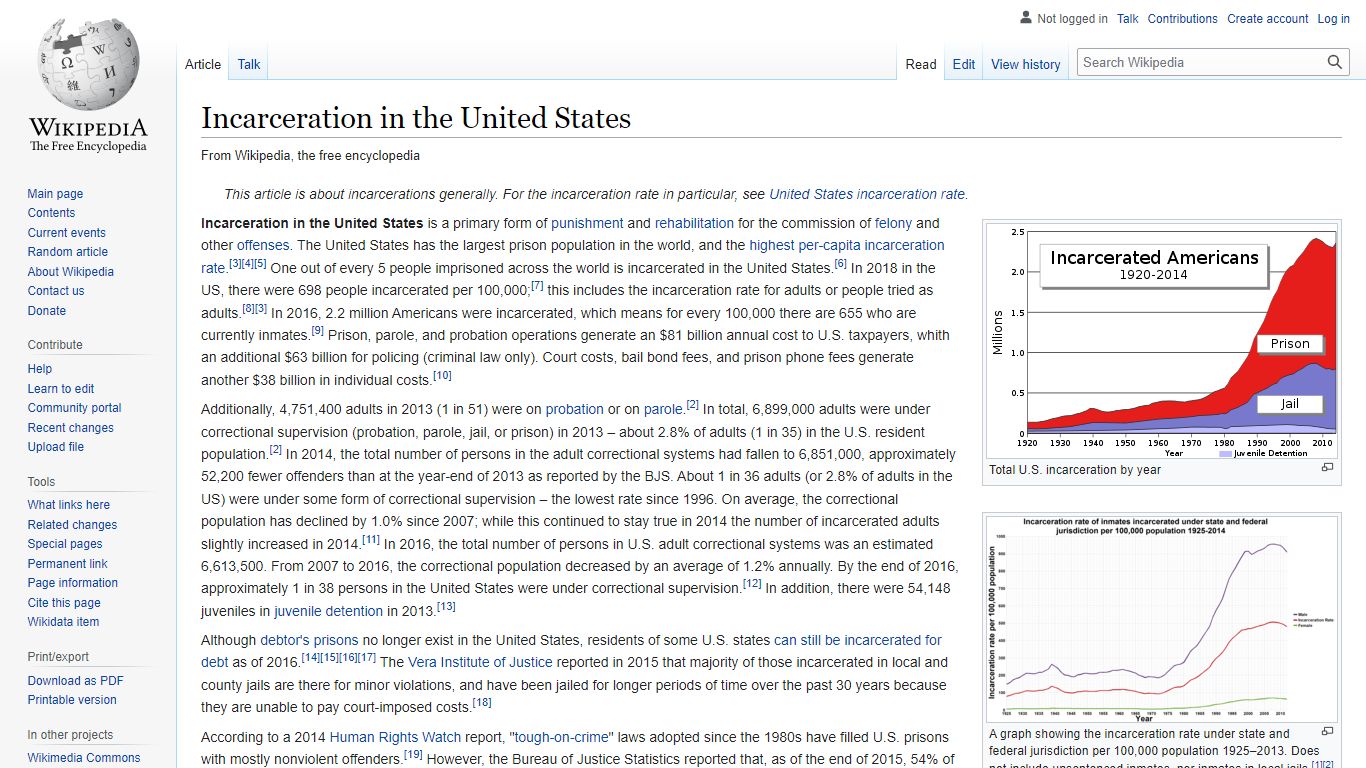Click the search magnifying glass icon
The image size is (1366, 768).
click(1335, 62)
